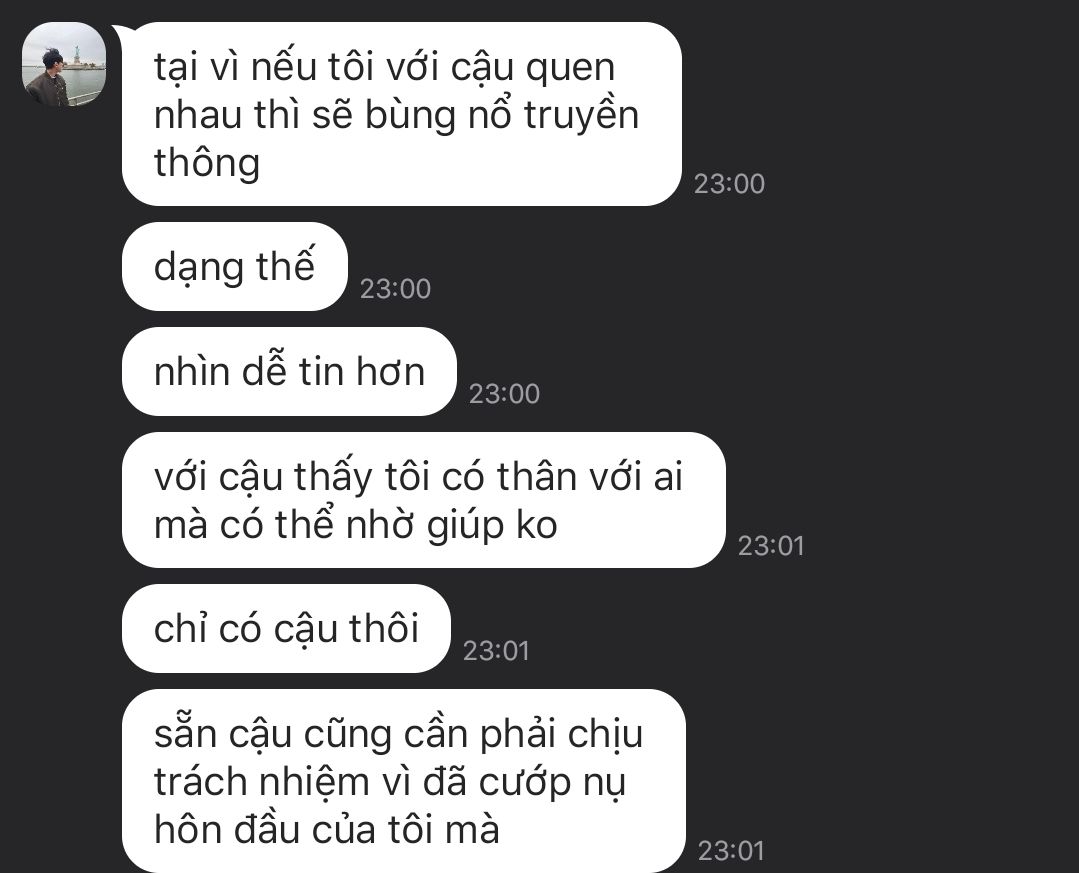Screen dimensions: 1079x873
Task: Click the timestamp beside 'nhìn dễ tin hơn'
Action: 504,394
